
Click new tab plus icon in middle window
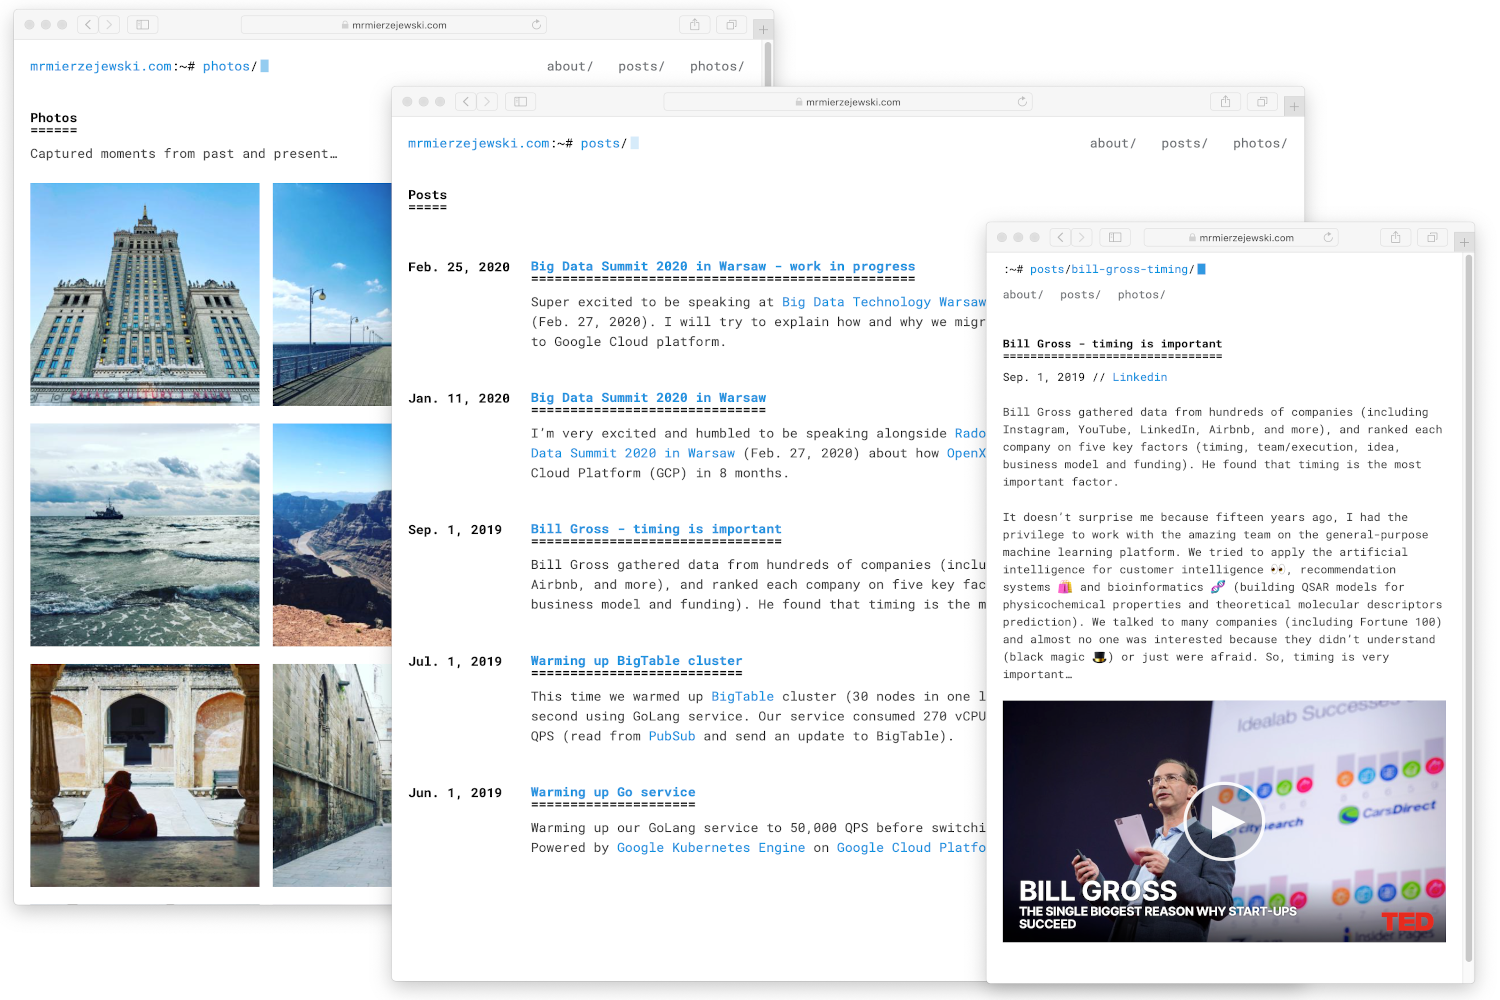(1294, 106)
